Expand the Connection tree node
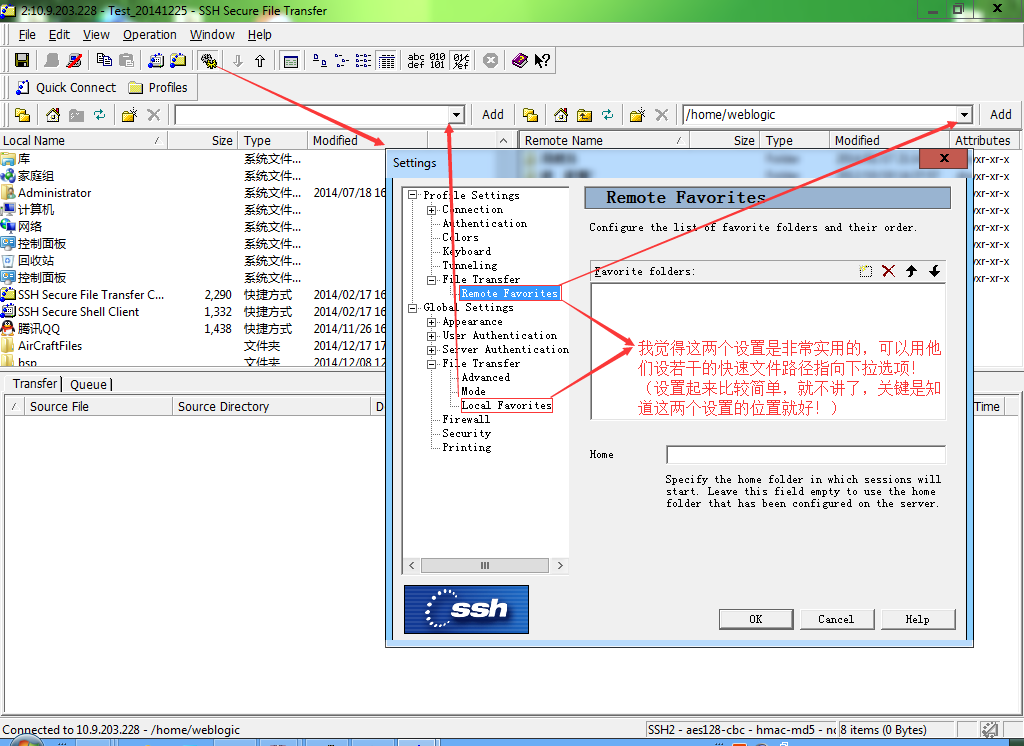The width and height of the screenshot is (1024, 746). click(432, 210)
